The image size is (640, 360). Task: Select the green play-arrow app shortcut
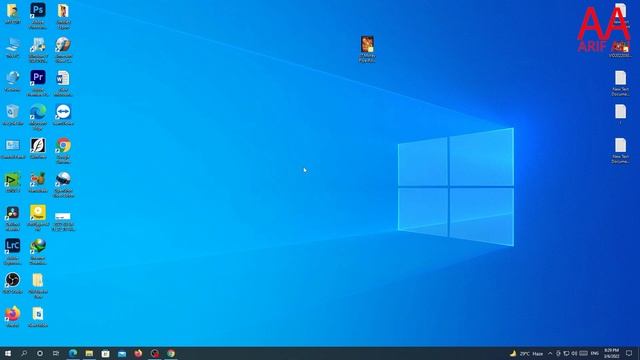coord(13,182)
